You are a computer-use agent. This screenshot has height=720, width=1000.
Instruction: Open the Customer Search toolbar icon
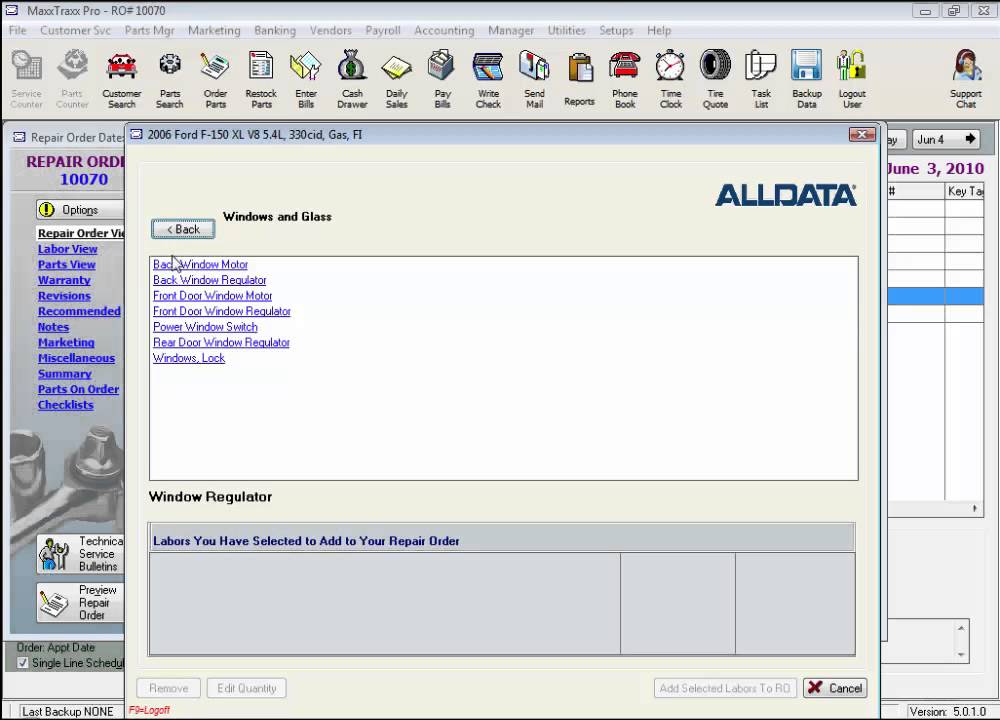pos(121,78)
